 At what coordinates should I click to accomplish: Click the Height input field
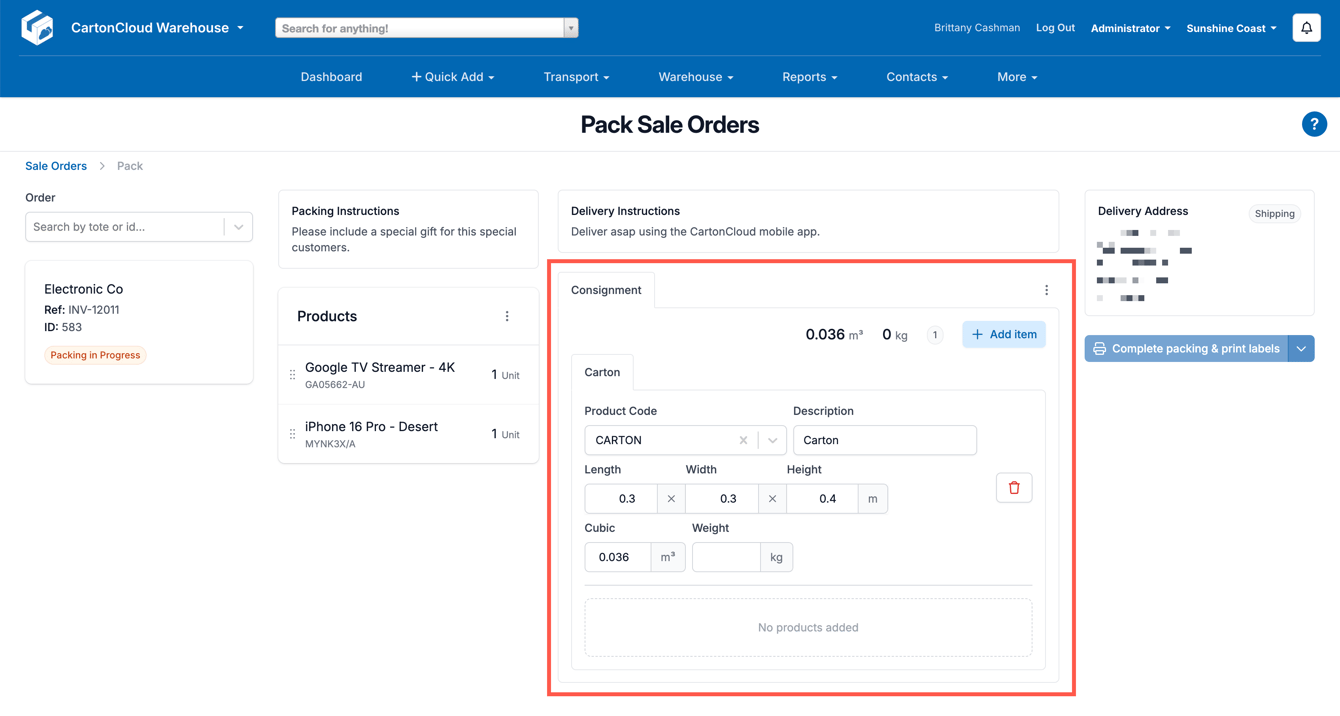(x=823, y=499)
